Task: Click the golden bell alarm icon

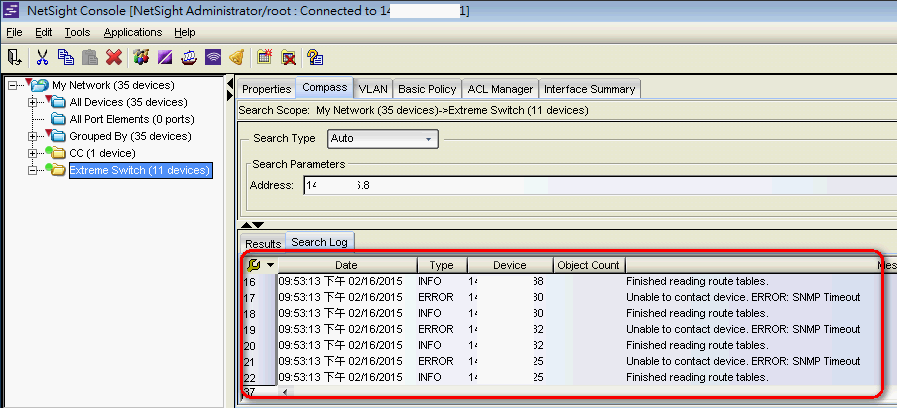Action: [237, 57]
